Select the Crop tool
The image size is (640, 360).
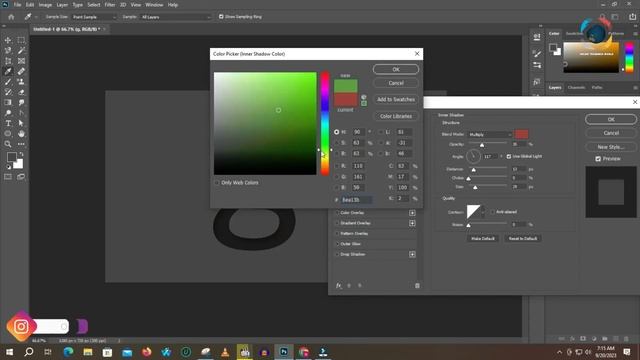pos(8,61)
